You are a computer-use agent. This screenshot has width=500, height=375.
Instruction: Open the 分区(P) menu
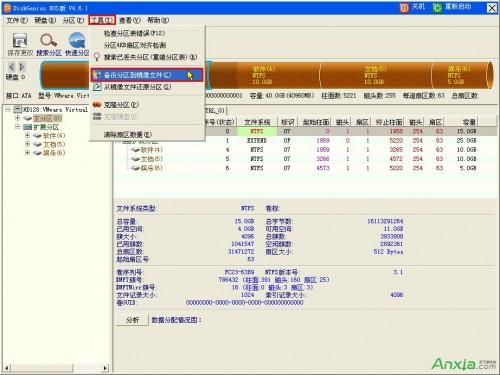click(73, 20)
